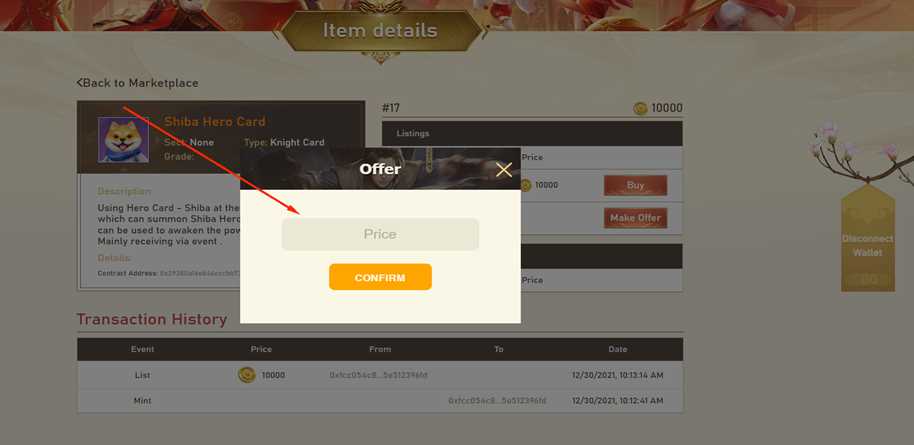
Task: Open the To address in the Mint row
Action: tap(497, 401)
